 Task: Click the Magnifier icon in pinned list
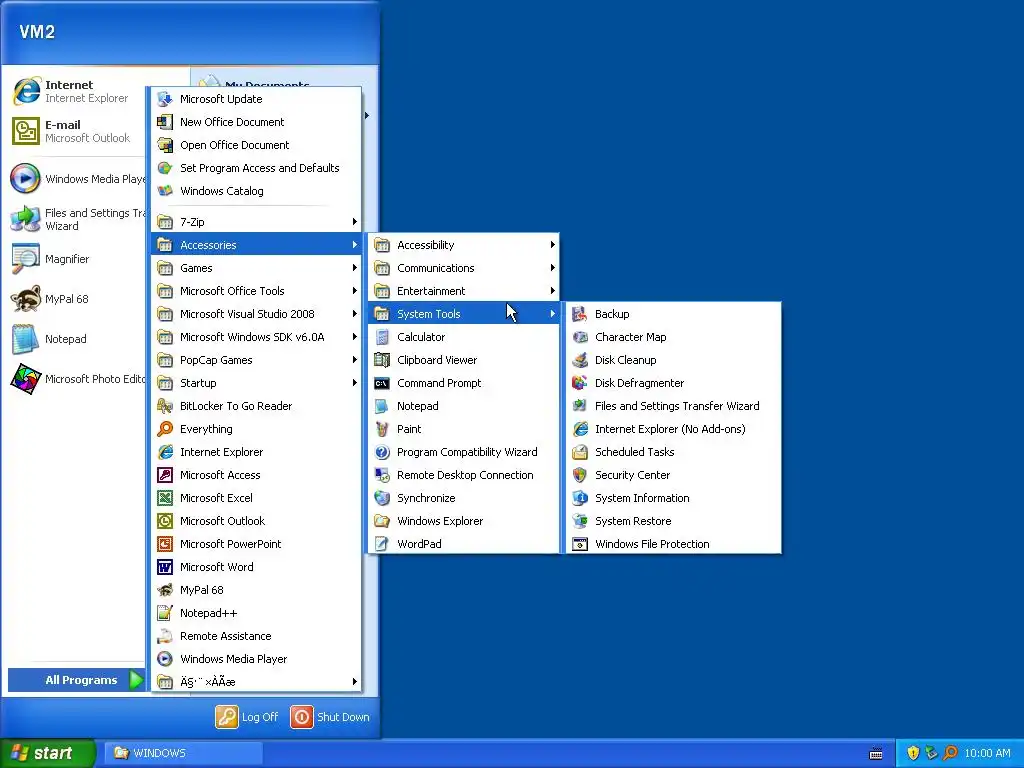pos(25,259)
